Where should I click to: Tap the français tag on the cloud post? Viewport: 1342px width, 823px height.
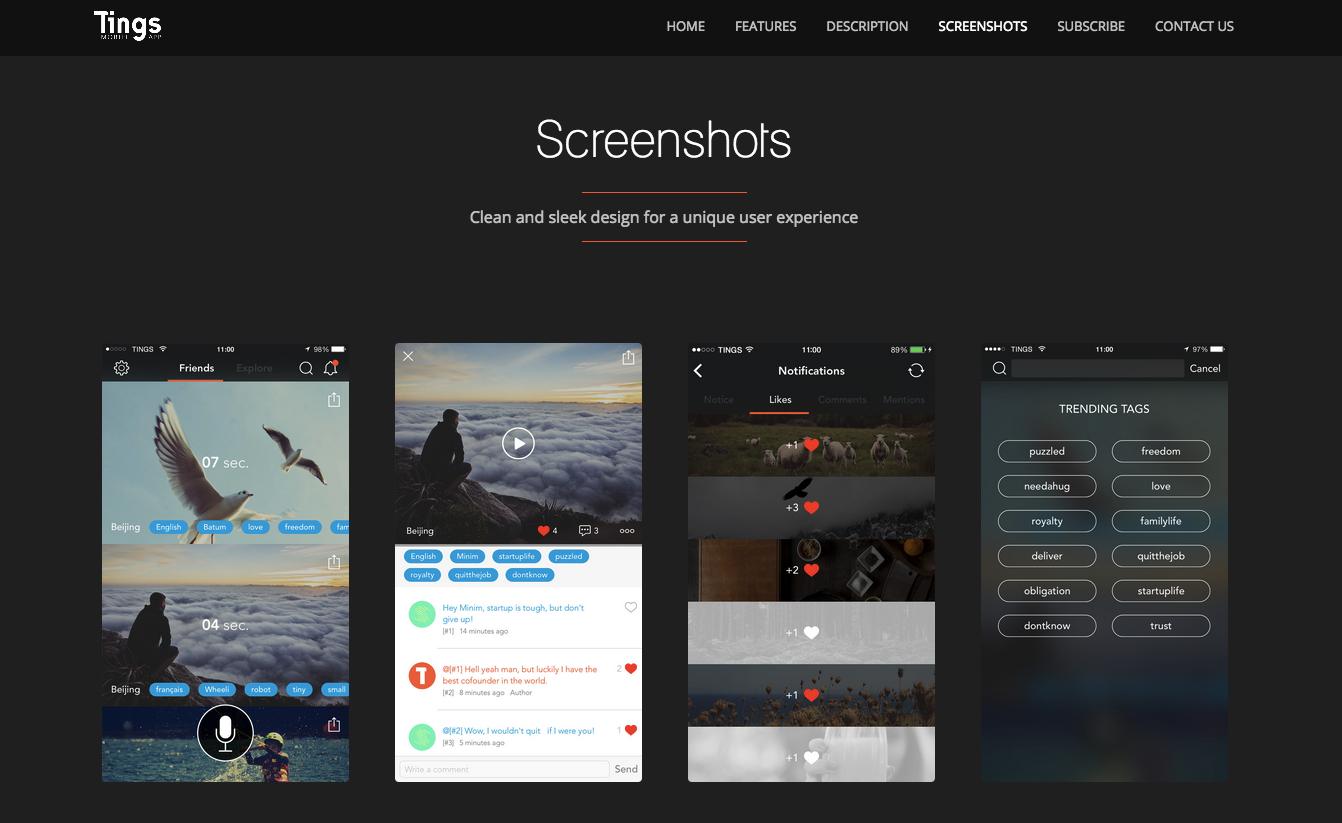click(169, 689)
